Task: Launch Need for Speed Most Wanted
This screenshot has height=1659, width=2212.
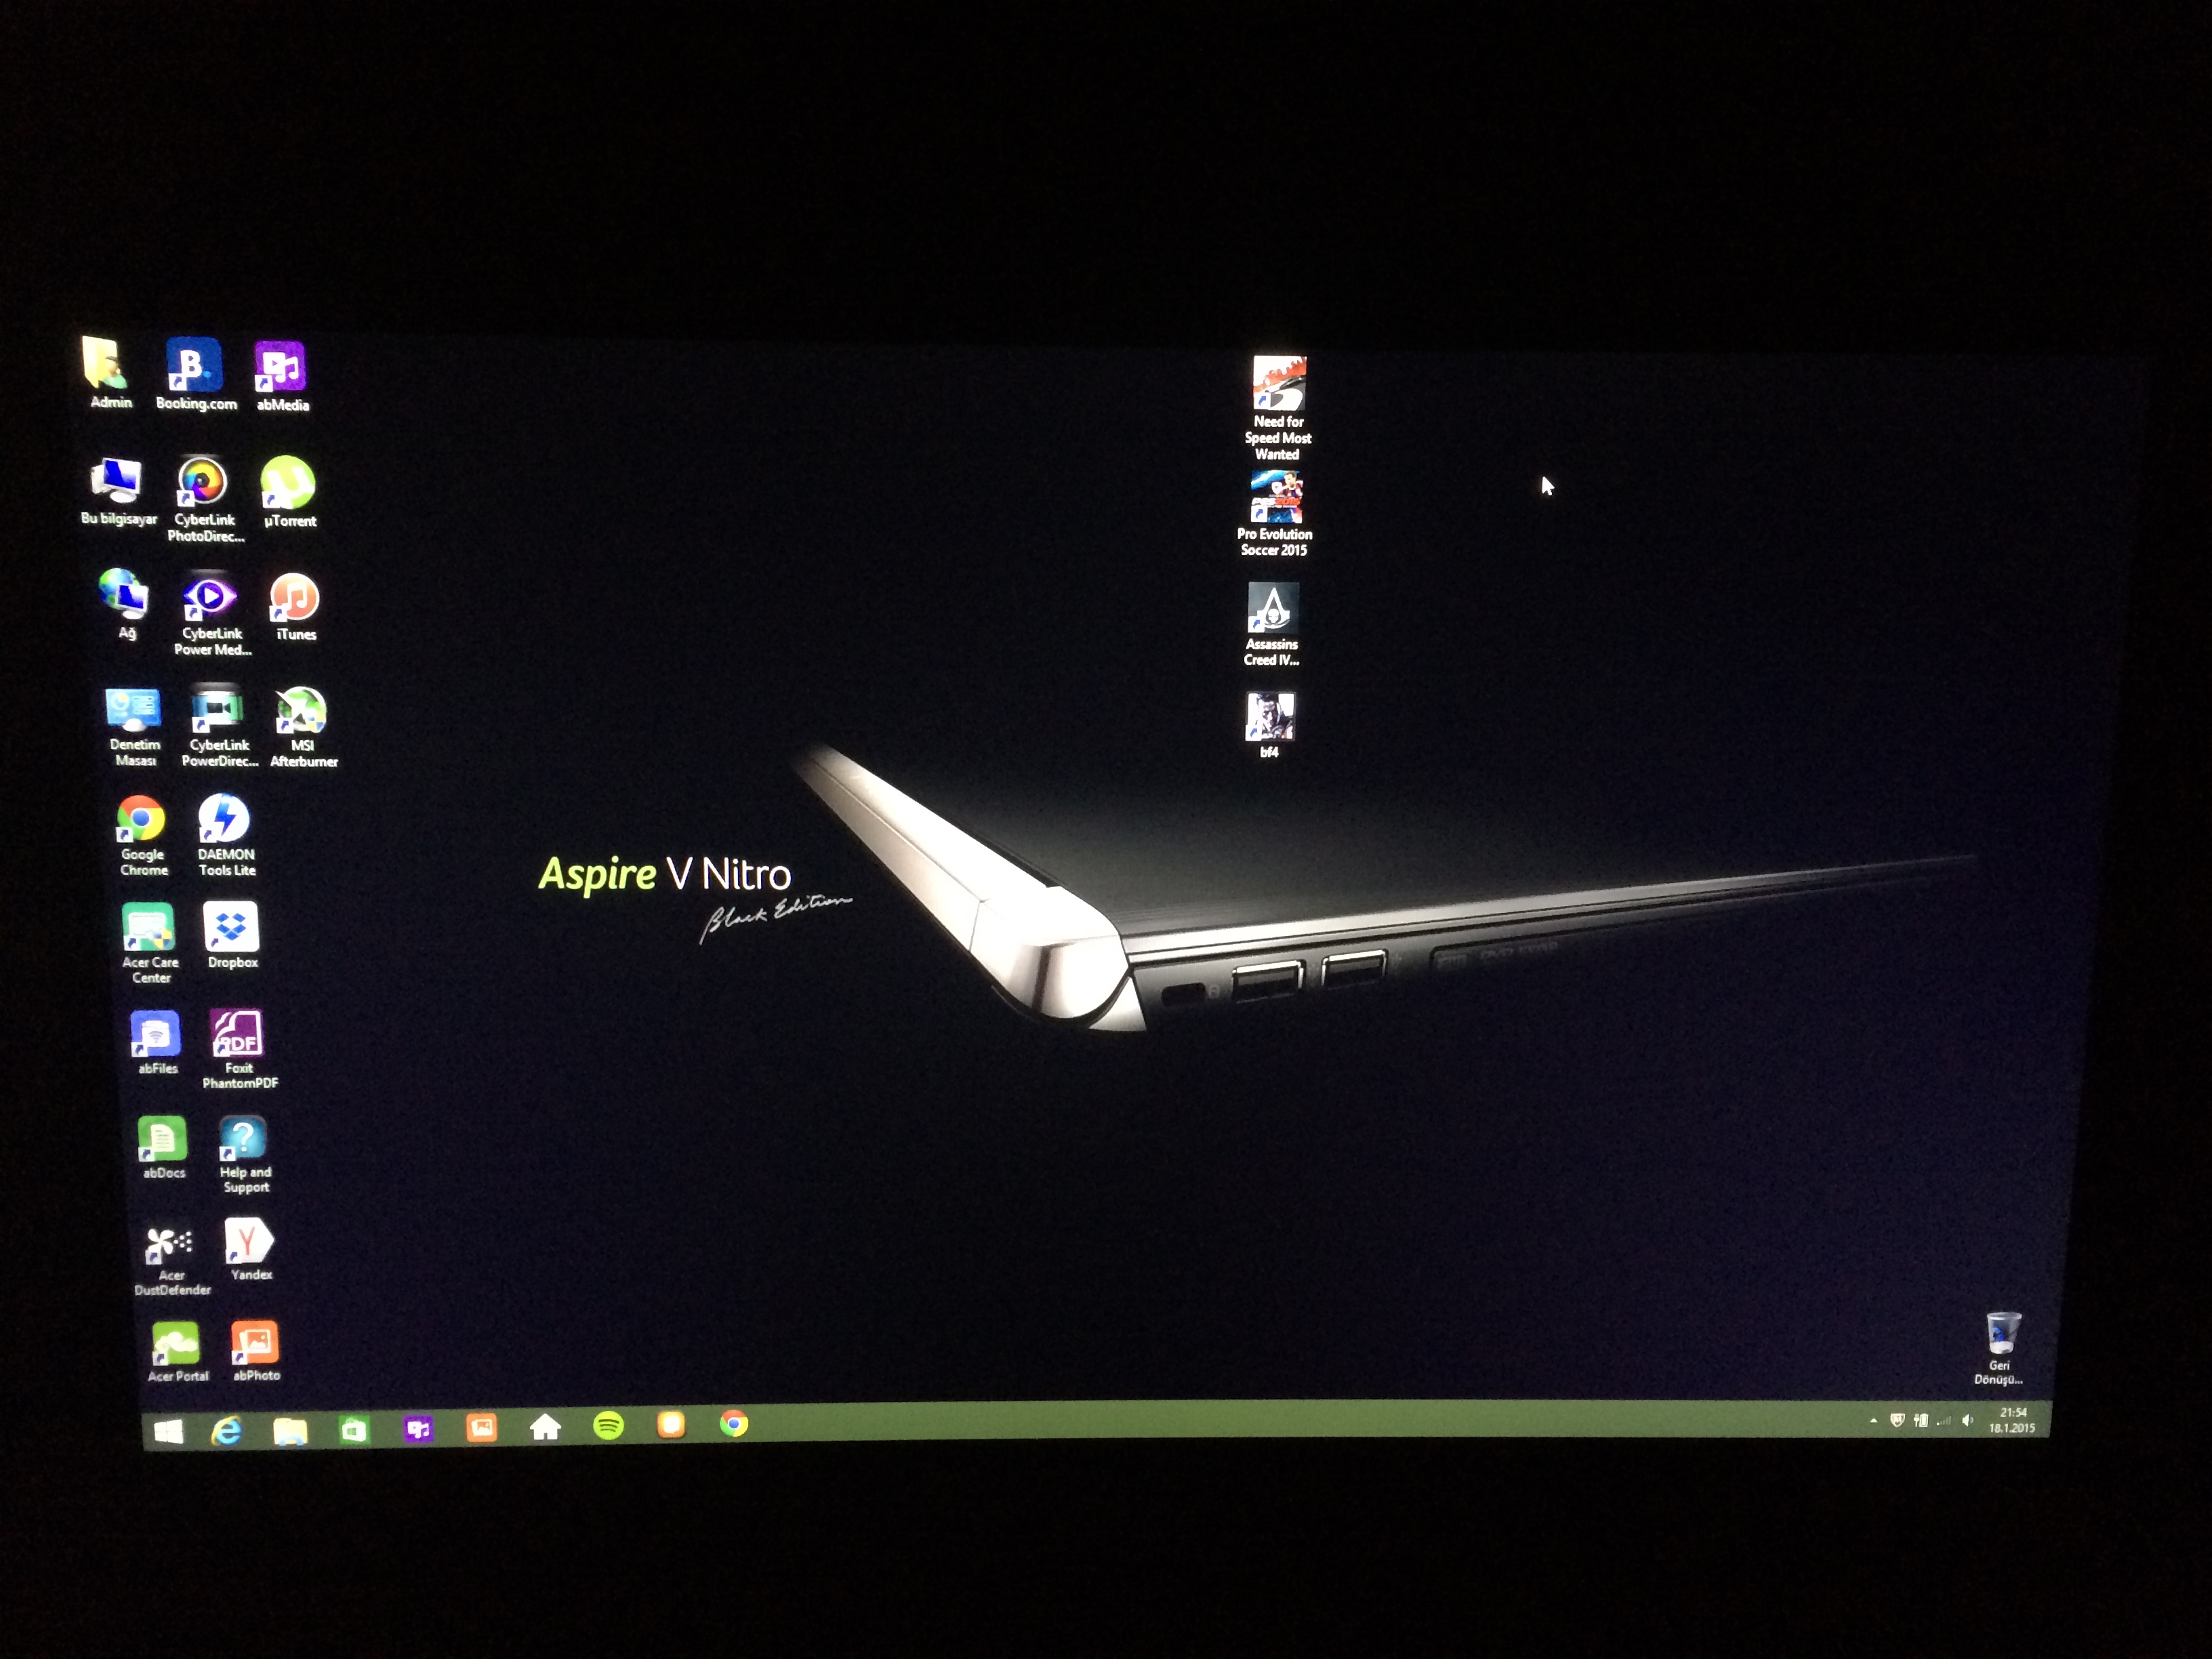Action: coord(1278,408)
